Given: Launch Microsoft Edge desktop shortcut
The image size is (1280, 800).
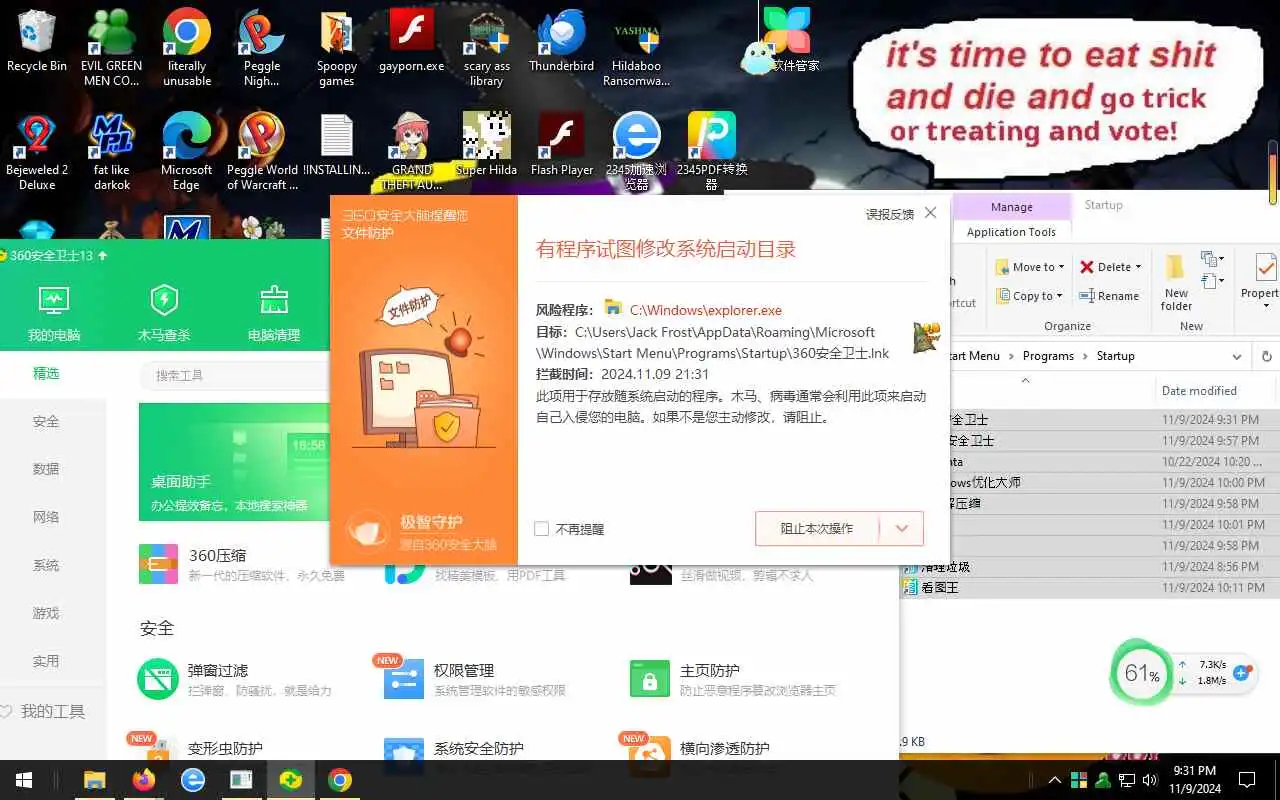Looking at the screenshot, I should tap(187, 151).
